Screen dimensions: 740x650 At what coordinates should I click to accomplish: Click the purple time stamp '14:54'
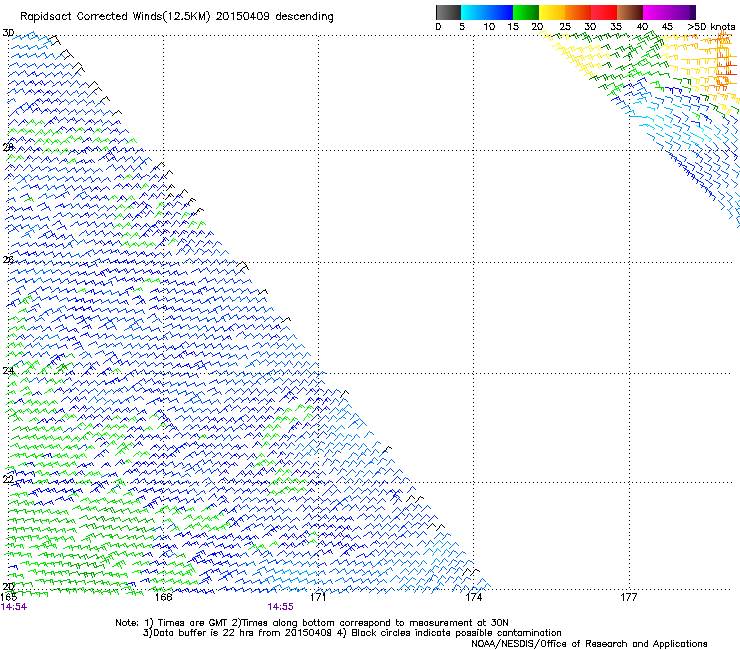14,607
